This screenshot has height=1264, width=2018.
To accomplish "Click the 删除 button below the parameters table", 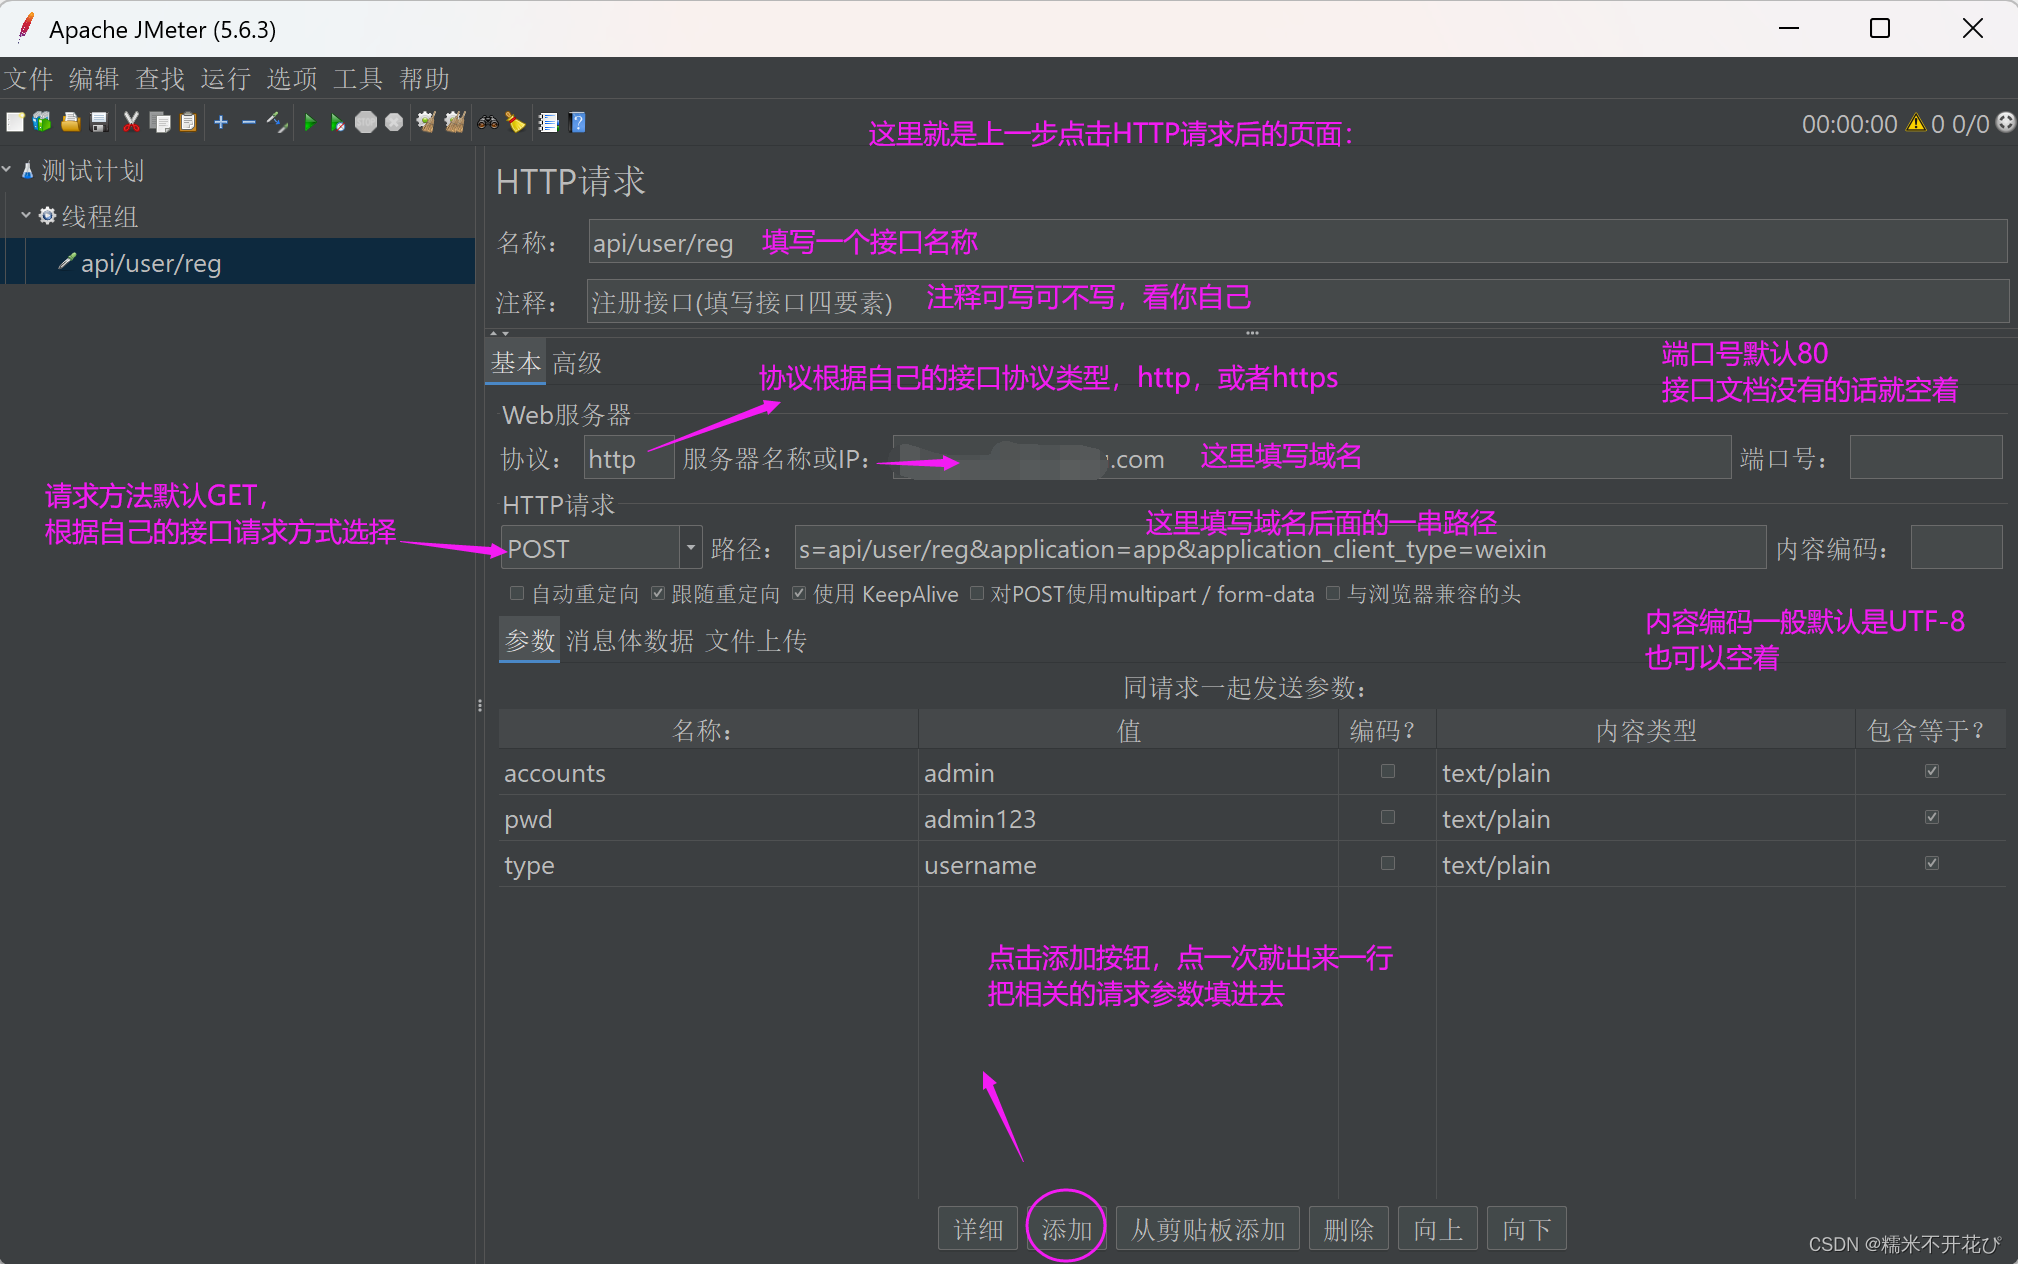I will (1349, 1228).
